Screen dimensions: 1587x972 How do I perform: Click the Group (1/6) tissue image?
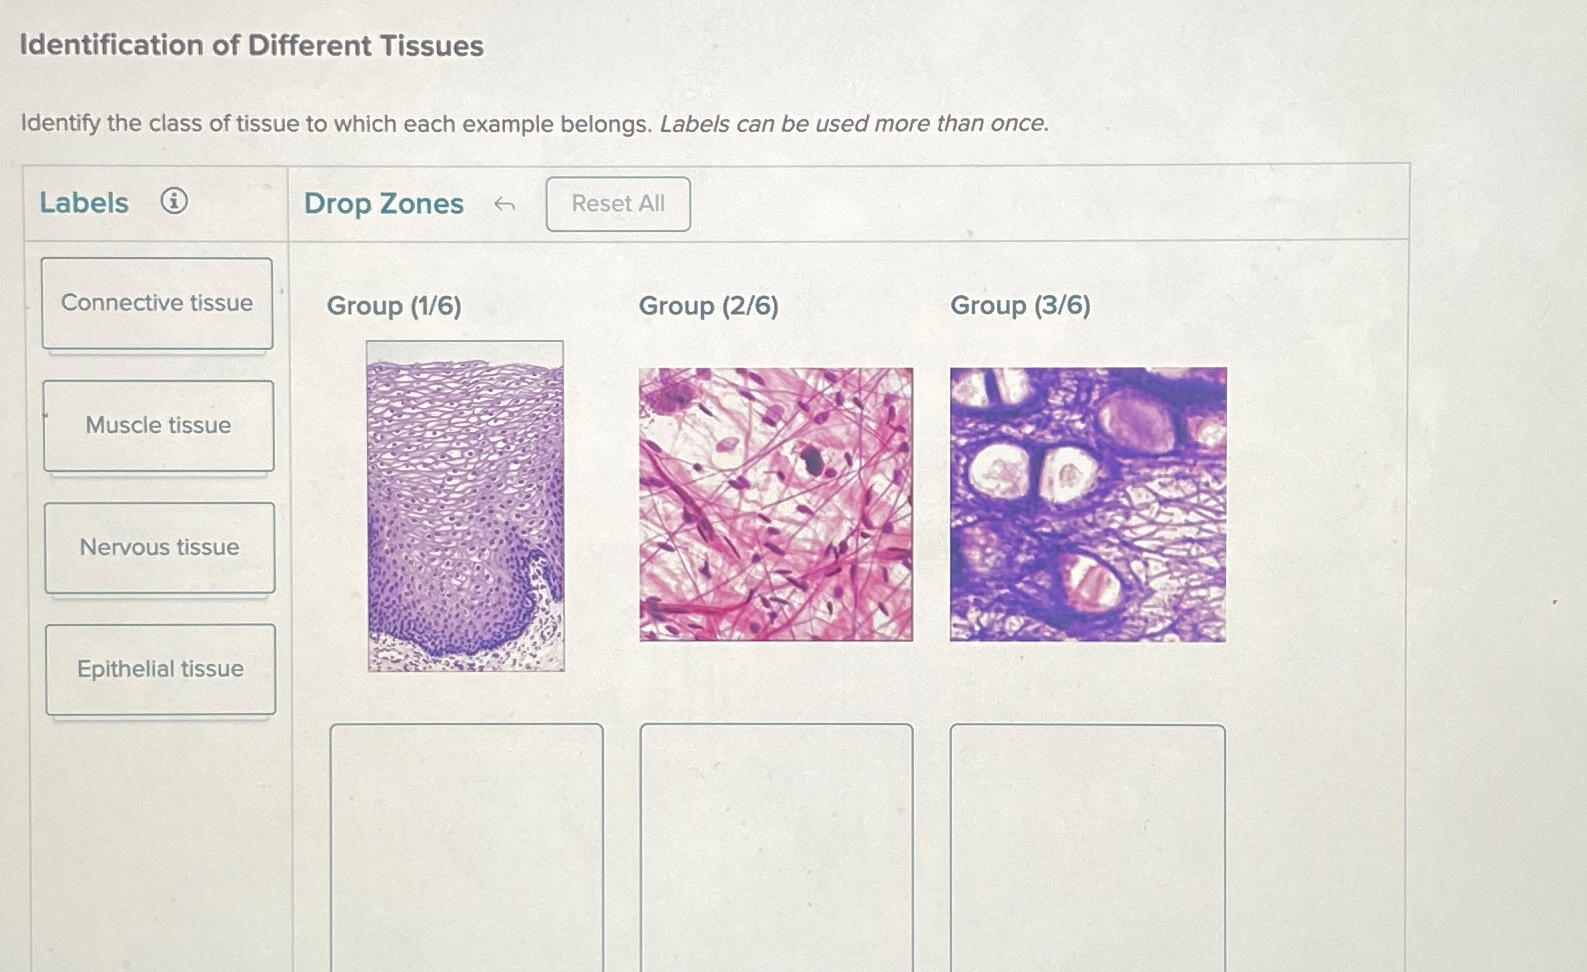(x=466, y=503)
